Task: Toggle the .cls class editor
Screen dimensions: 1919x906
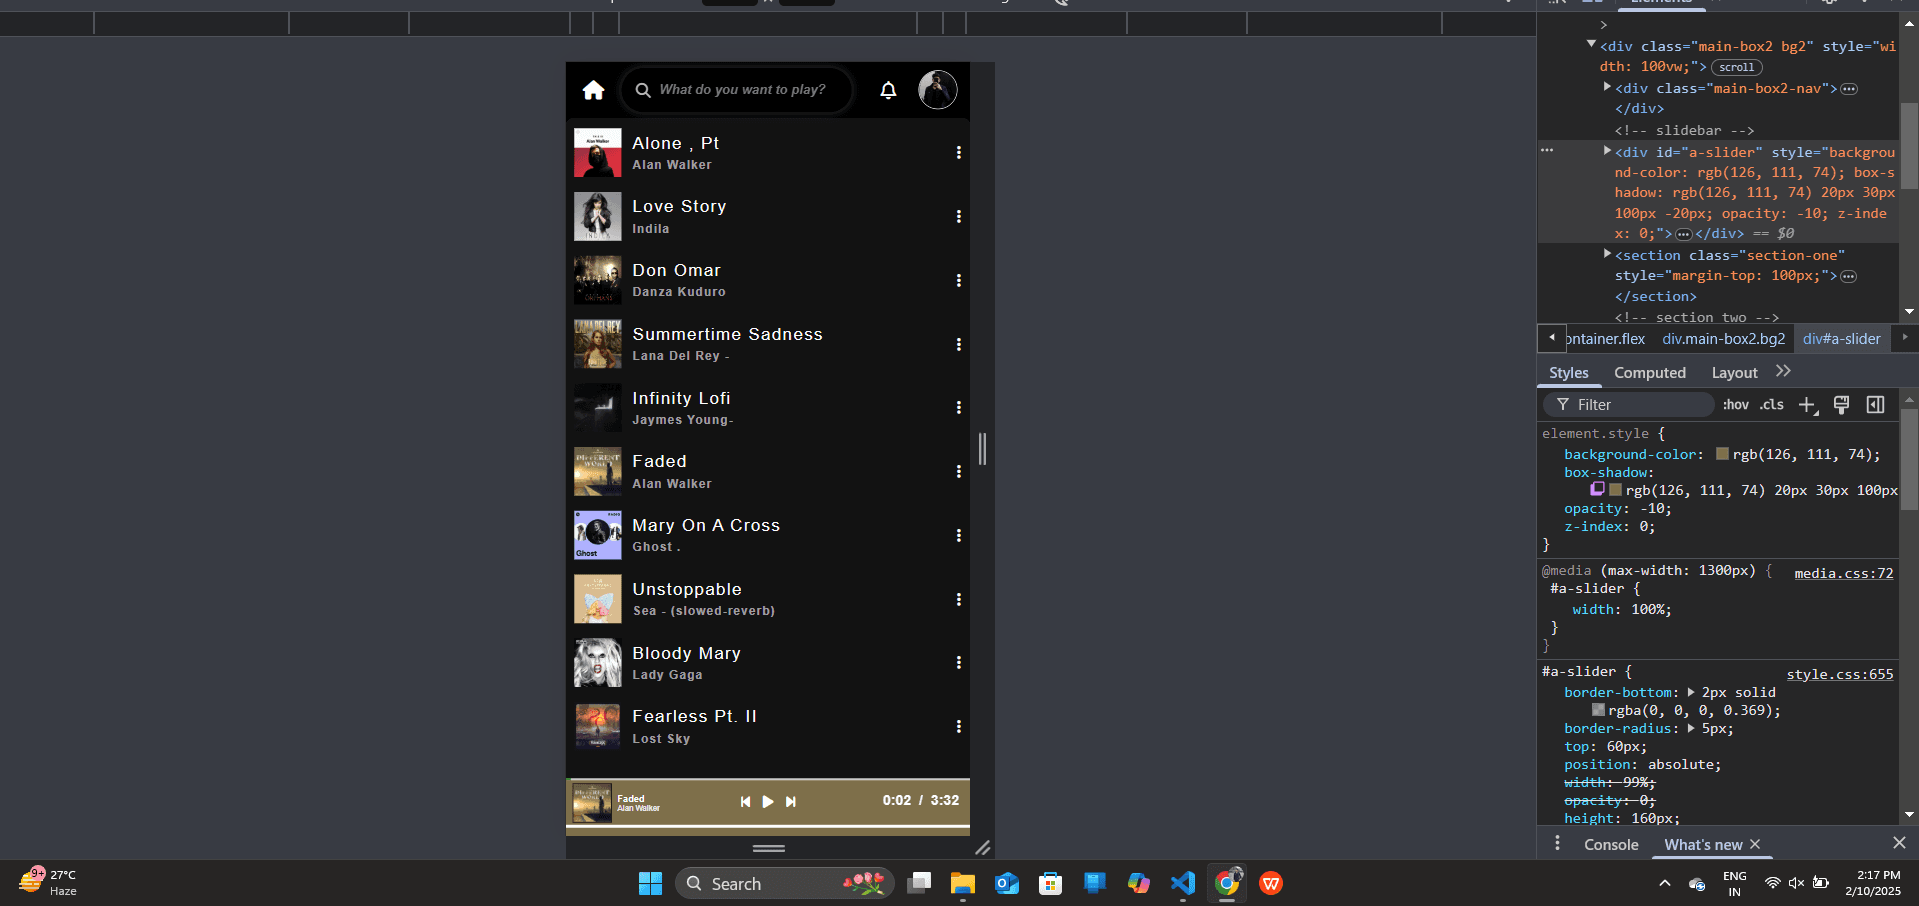Action: point(1771,405)
